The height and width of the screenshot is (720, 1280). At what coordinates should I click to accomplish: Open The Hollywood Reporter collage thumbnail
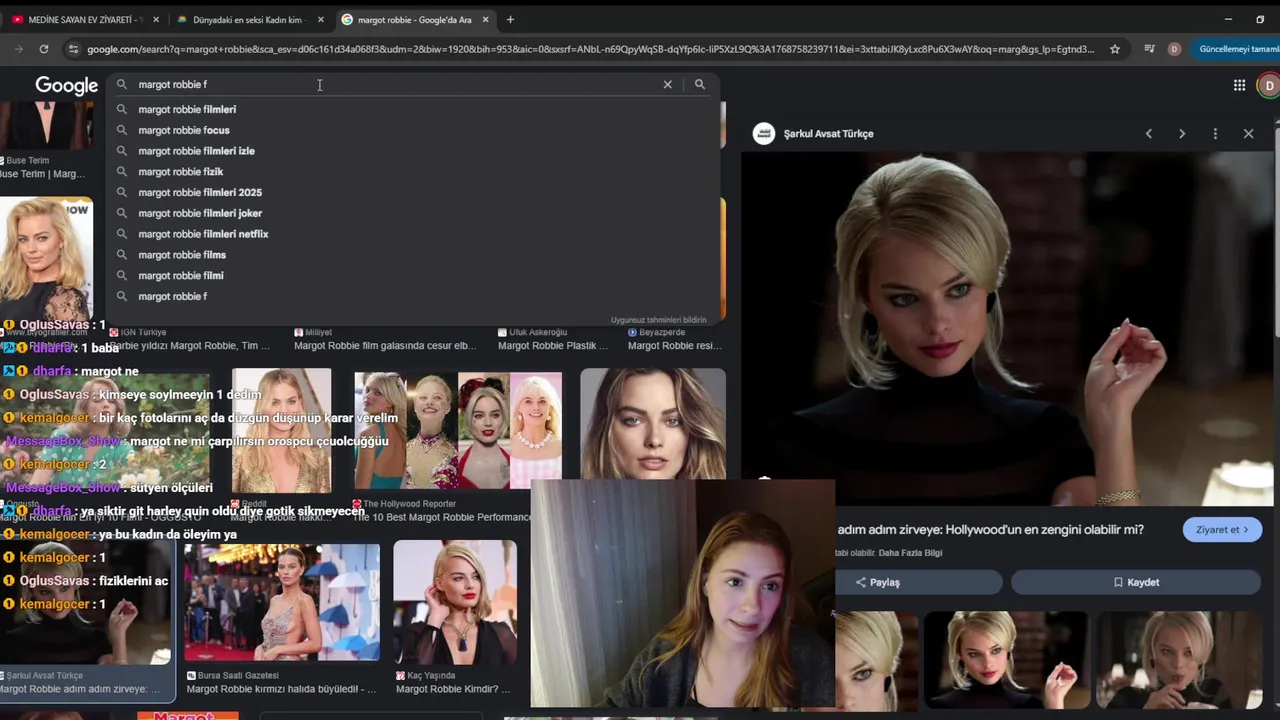coord(458,432)
